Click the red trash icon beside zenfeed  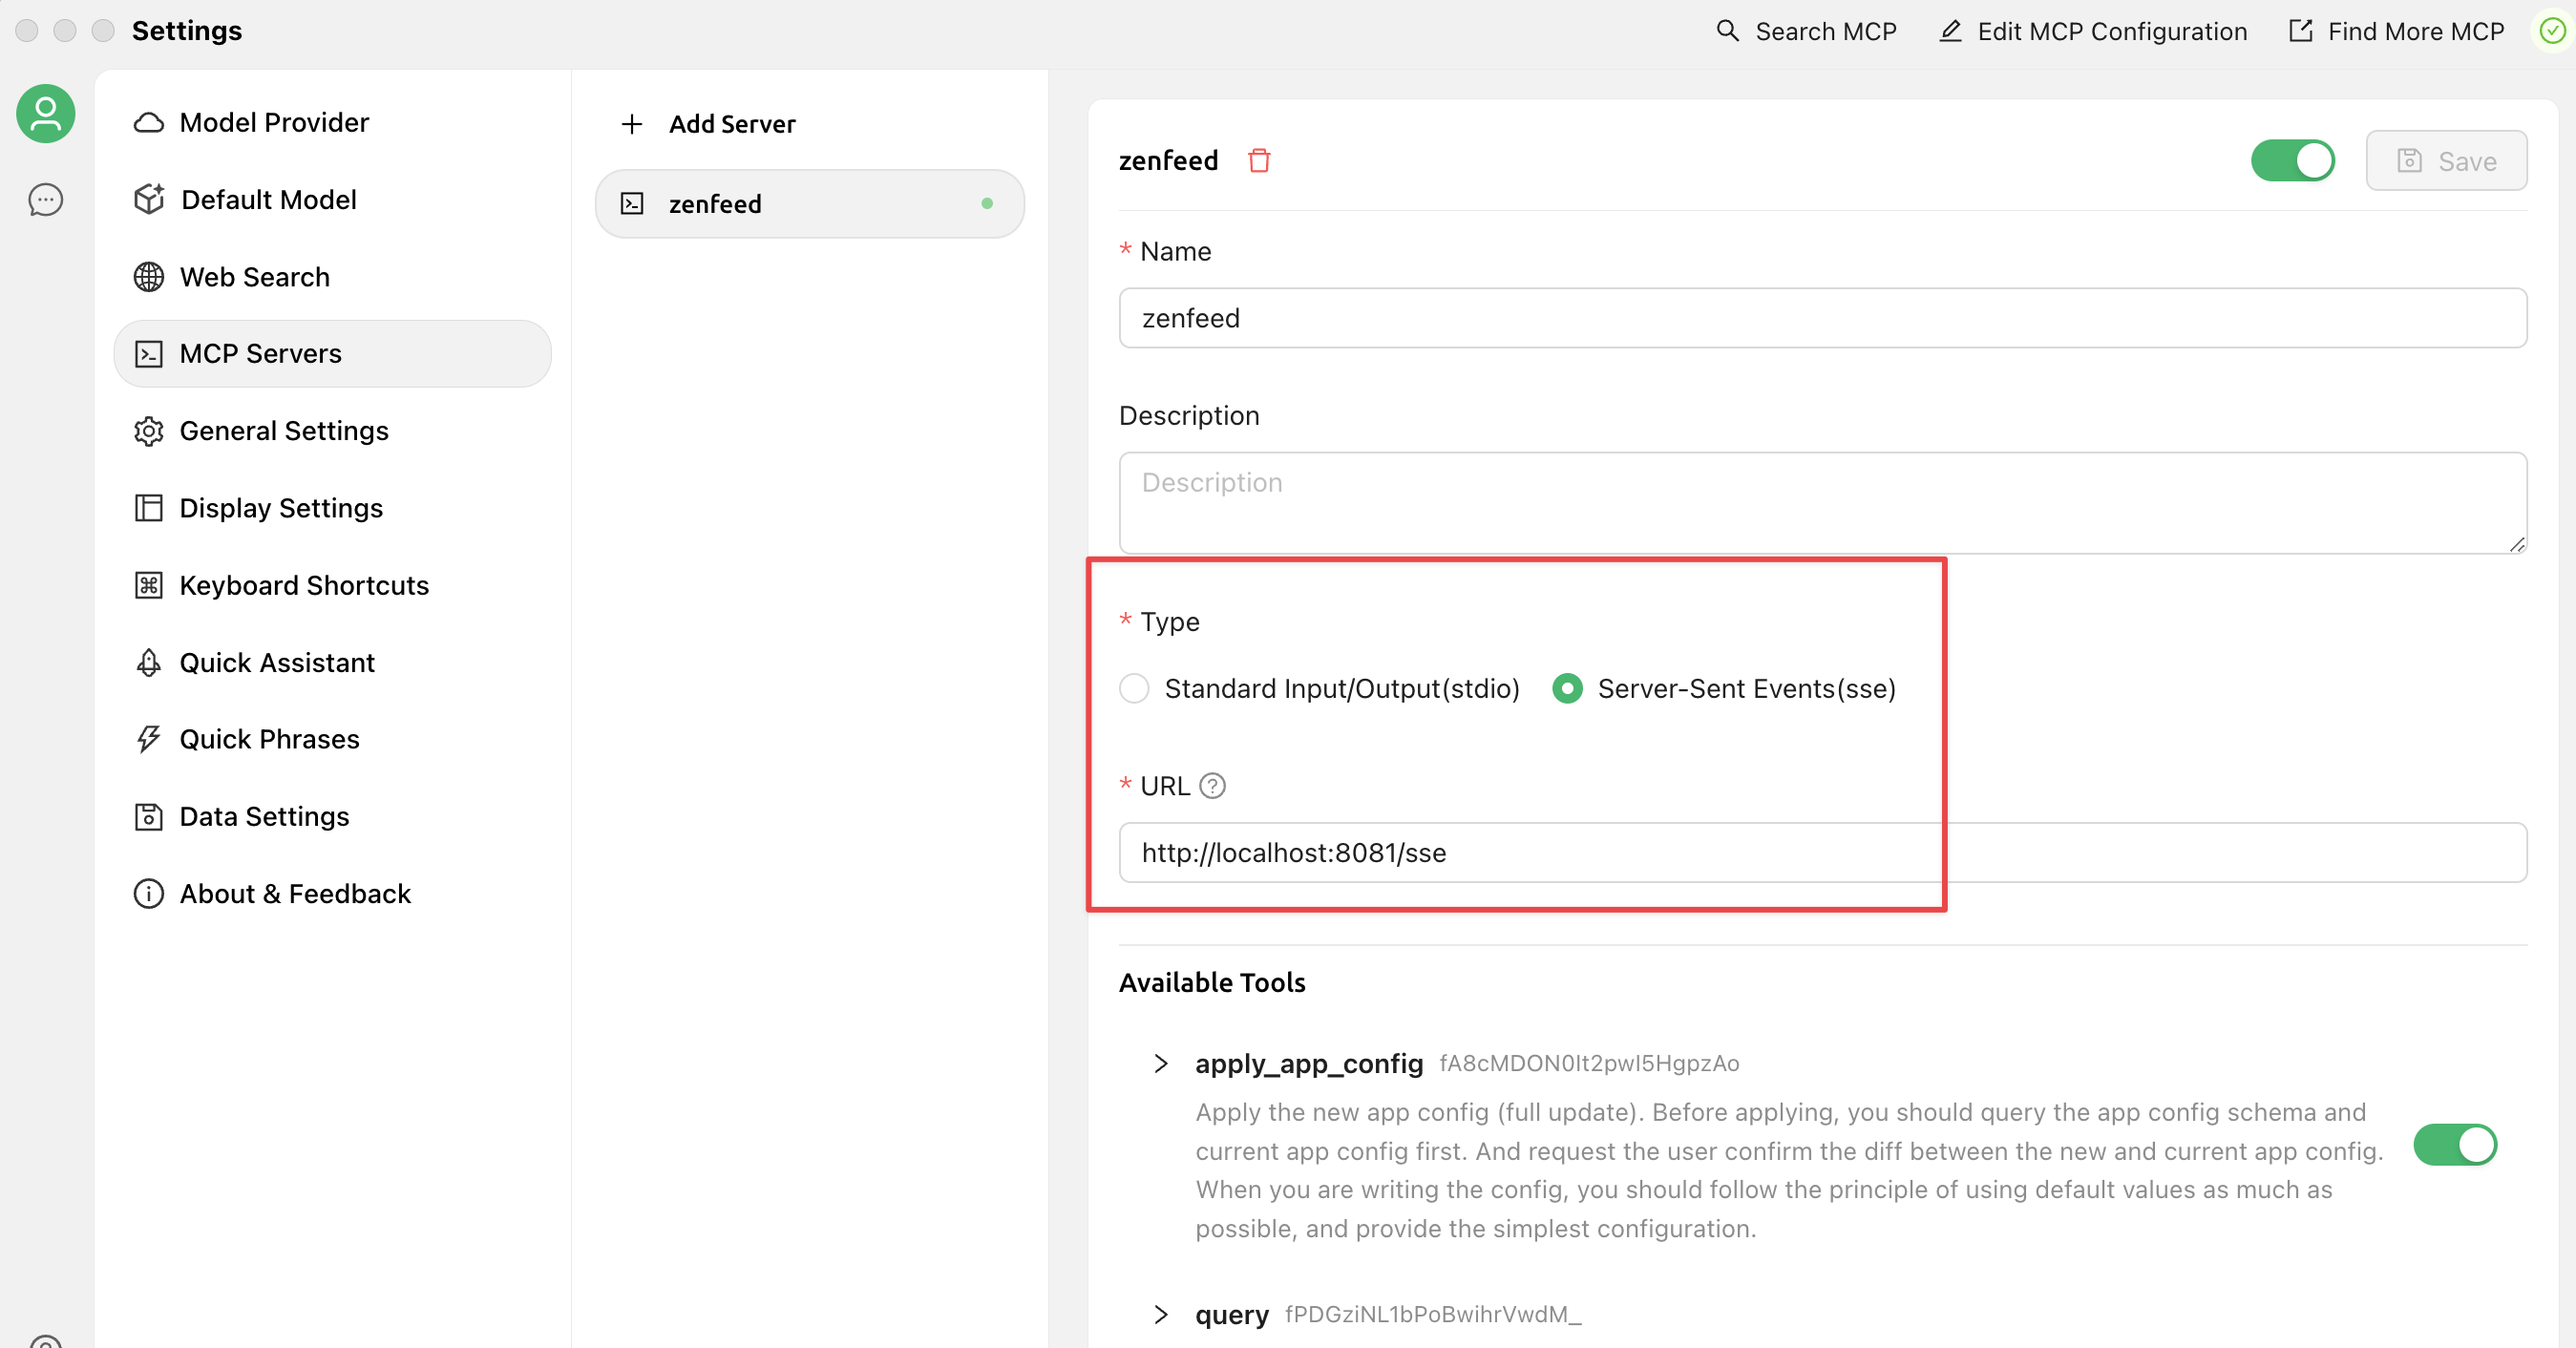1259,160
